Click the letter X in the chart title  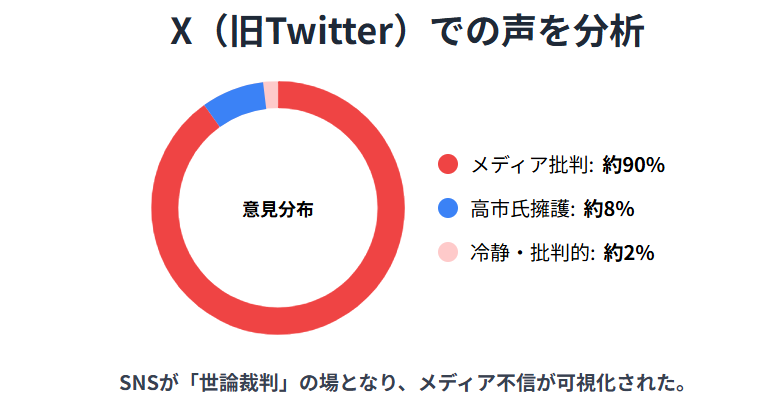181,32
